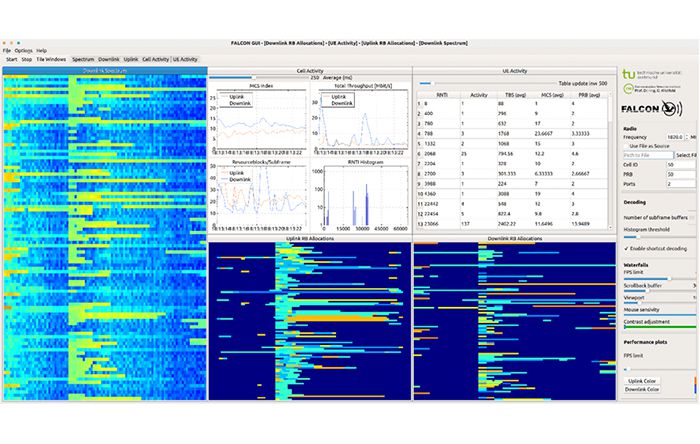700x444 pixels.
Task: Click the Start toolbar button
Action: pos(11,60)
